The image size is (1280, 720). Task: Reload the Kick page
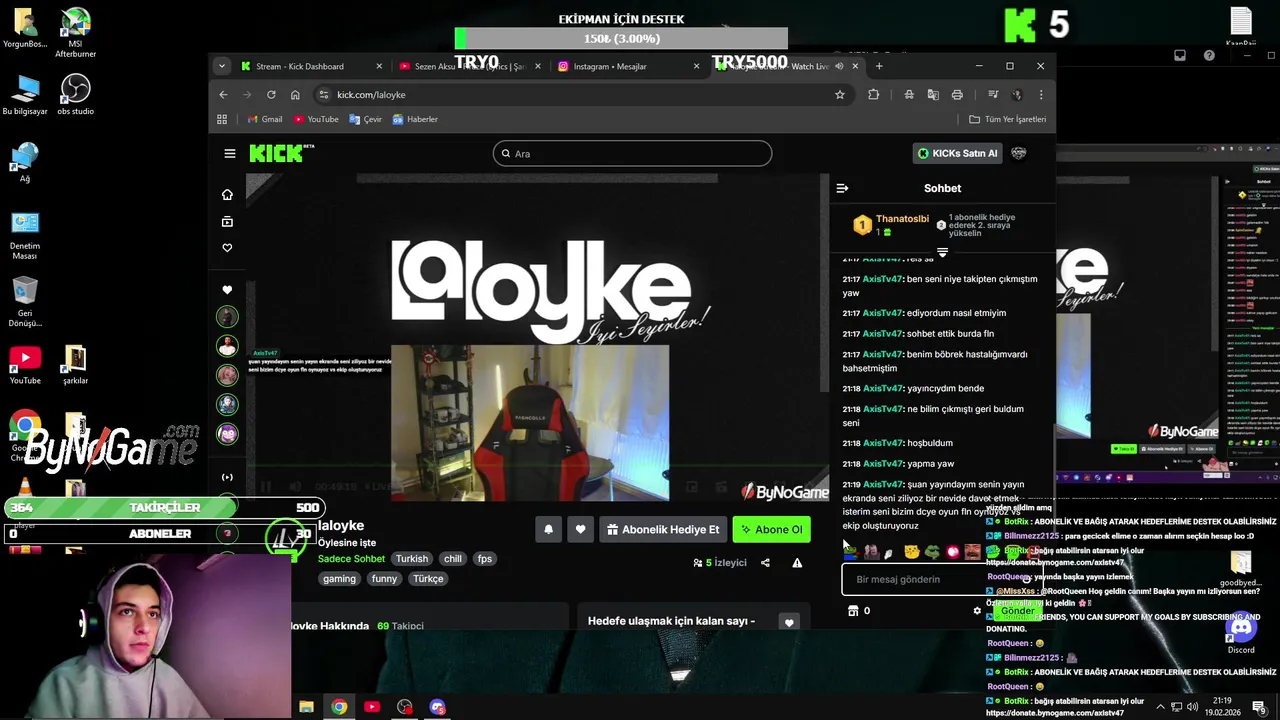(271, 94)
